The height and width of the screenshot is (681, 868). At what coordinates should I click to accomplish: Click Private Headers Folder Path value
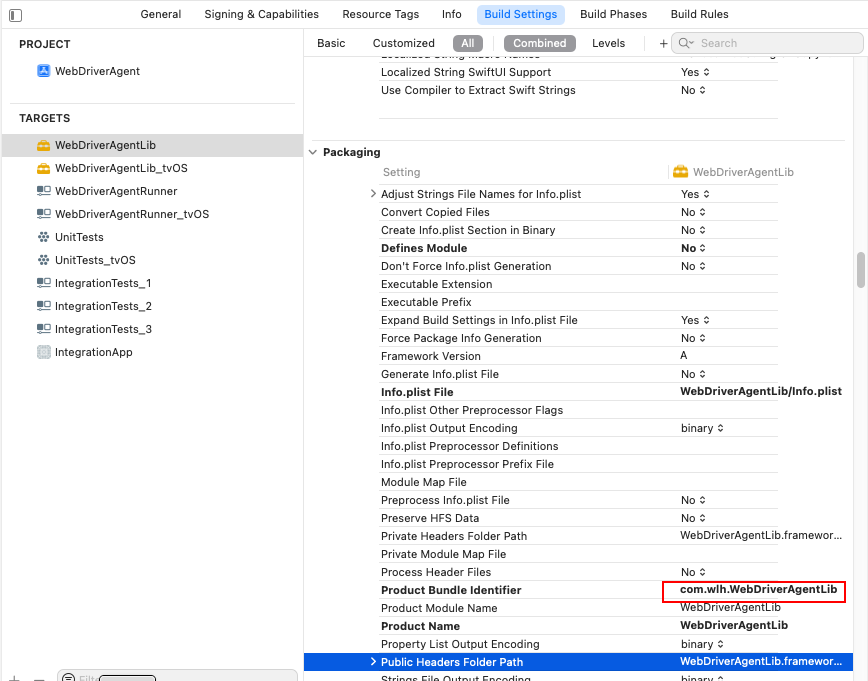coord(761,535)
